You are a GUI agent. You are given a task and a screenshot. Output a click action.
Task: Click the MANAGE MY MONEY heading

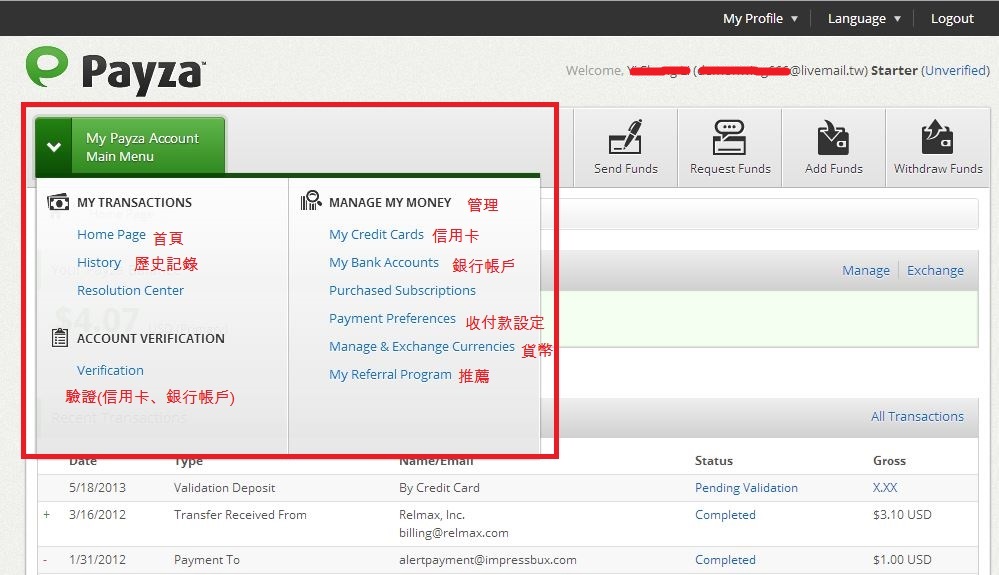pyautogui.click(x=390, y=202)
